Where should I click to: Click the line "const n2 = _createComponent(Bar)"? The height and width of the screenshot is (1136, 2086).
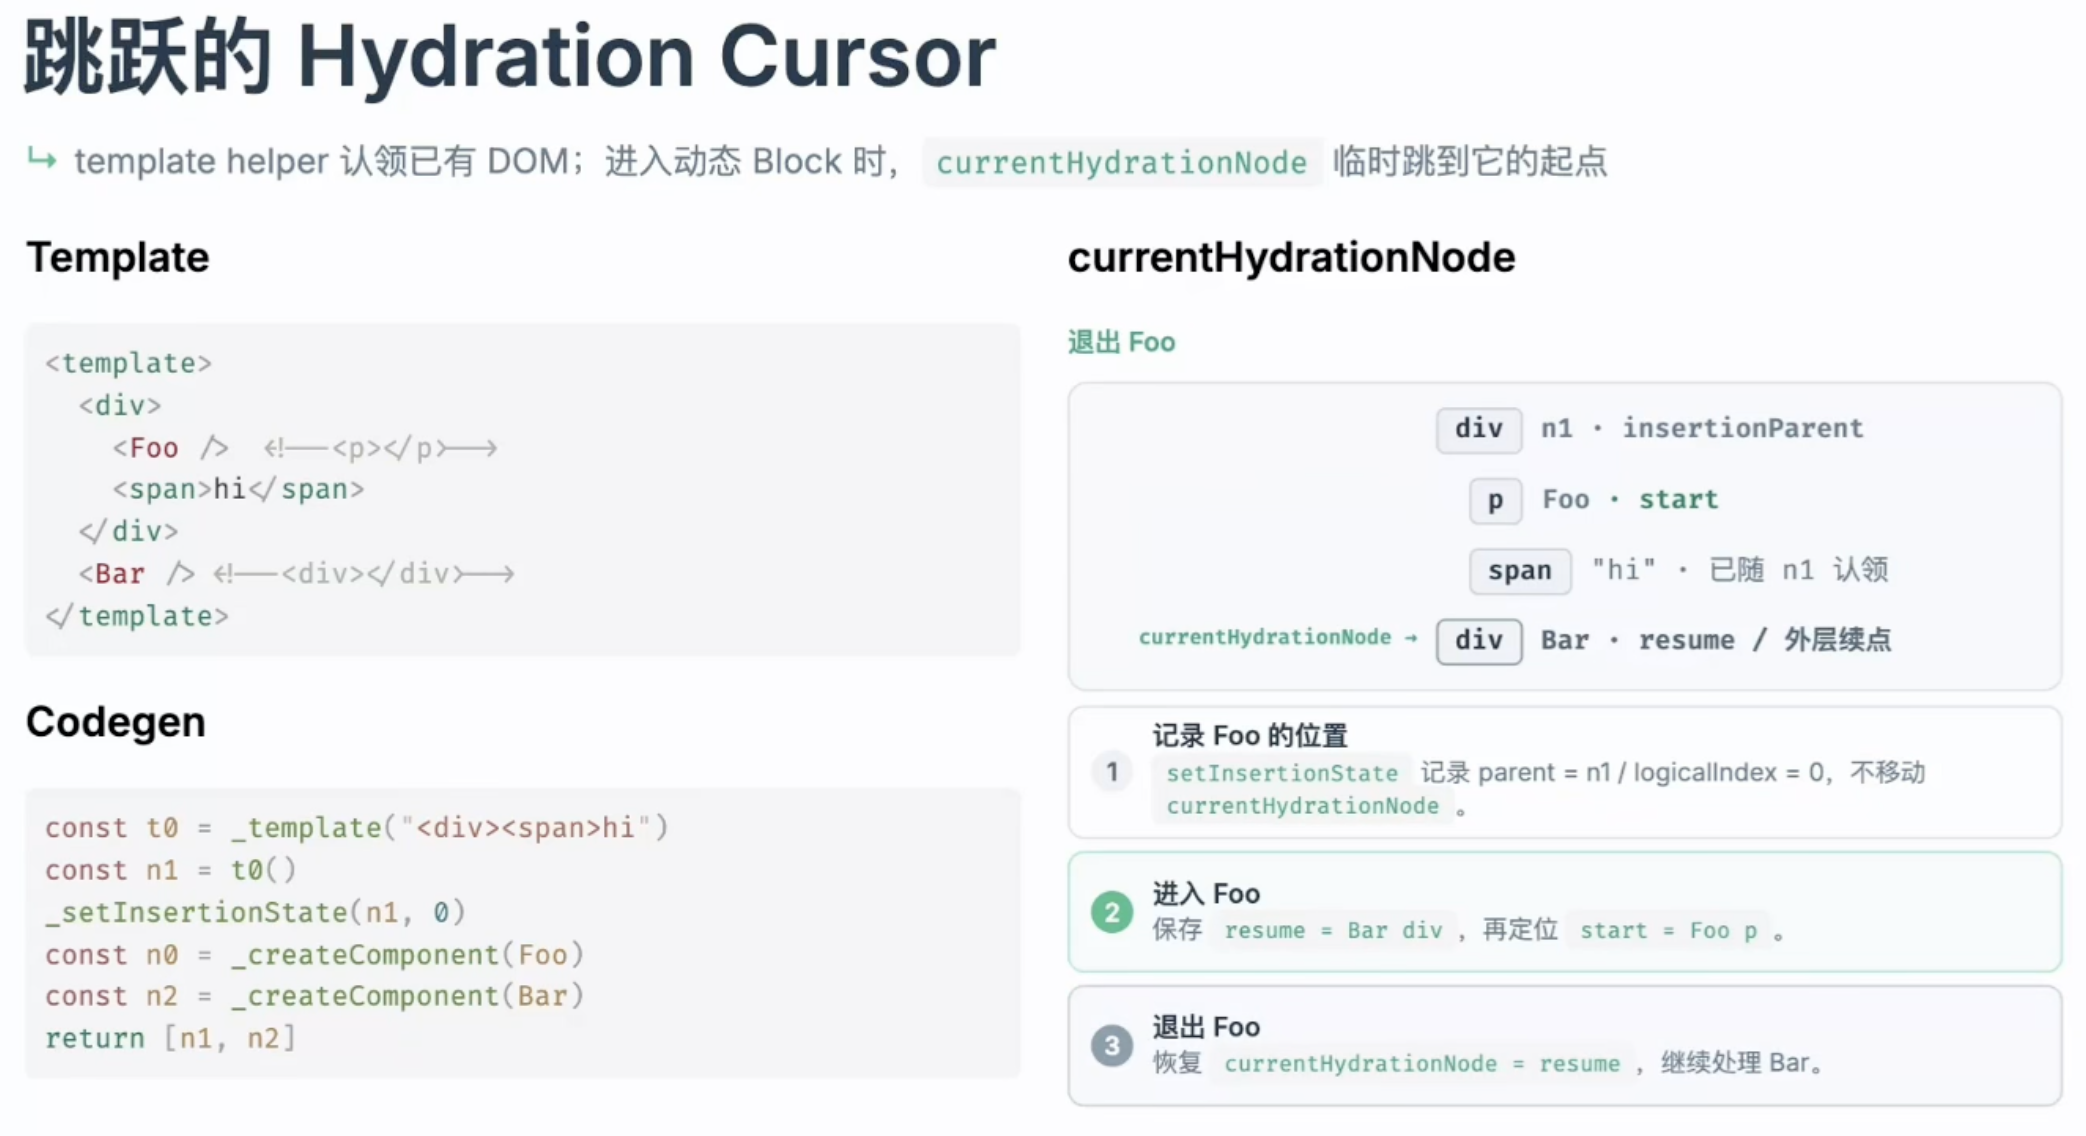click(314, 996)
